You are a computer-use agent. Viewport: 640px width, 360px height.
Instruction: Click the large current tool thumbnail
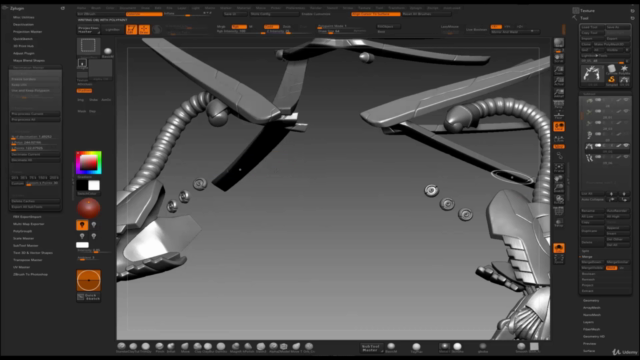(x=592, y=74)
